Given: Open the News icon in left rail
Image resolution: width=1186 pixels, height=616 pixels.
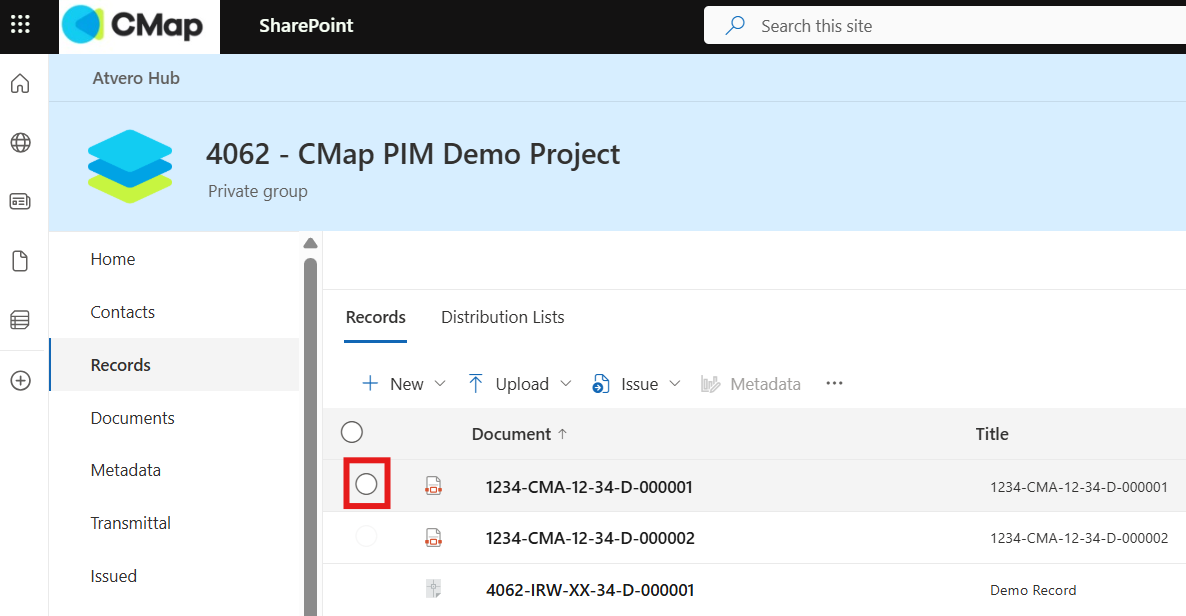Looking at the screenshot, I should 20,201.
